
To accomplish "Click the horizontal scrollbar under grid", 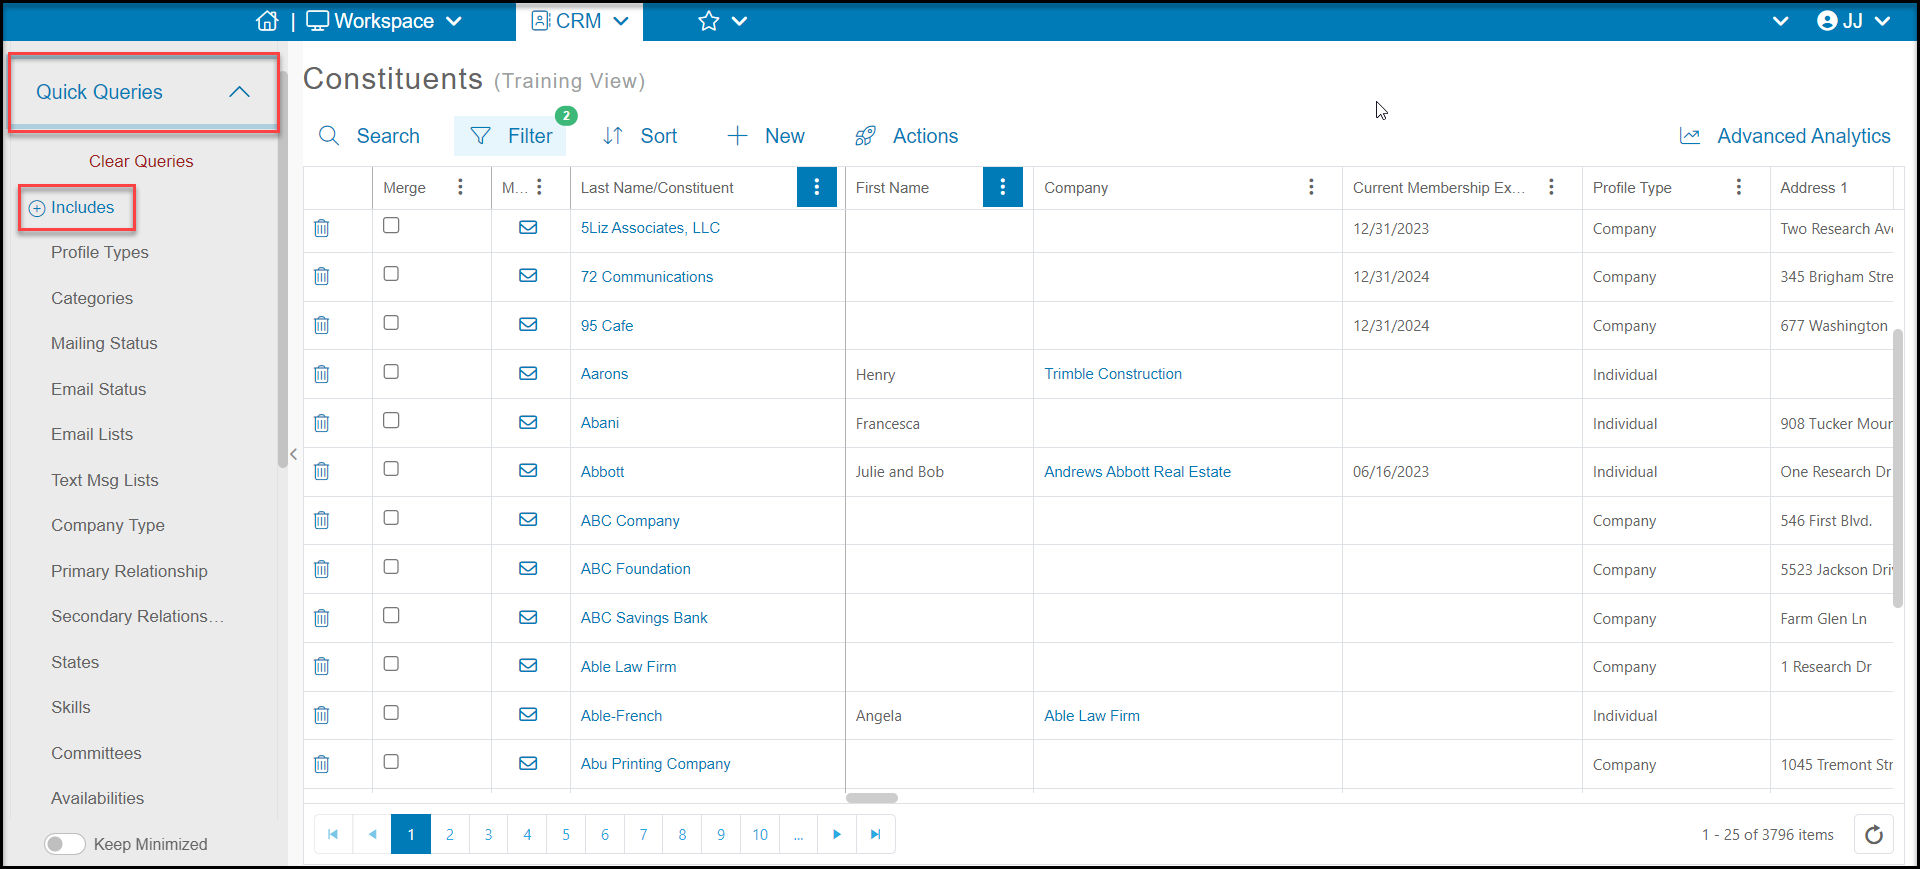I will 872,798.
